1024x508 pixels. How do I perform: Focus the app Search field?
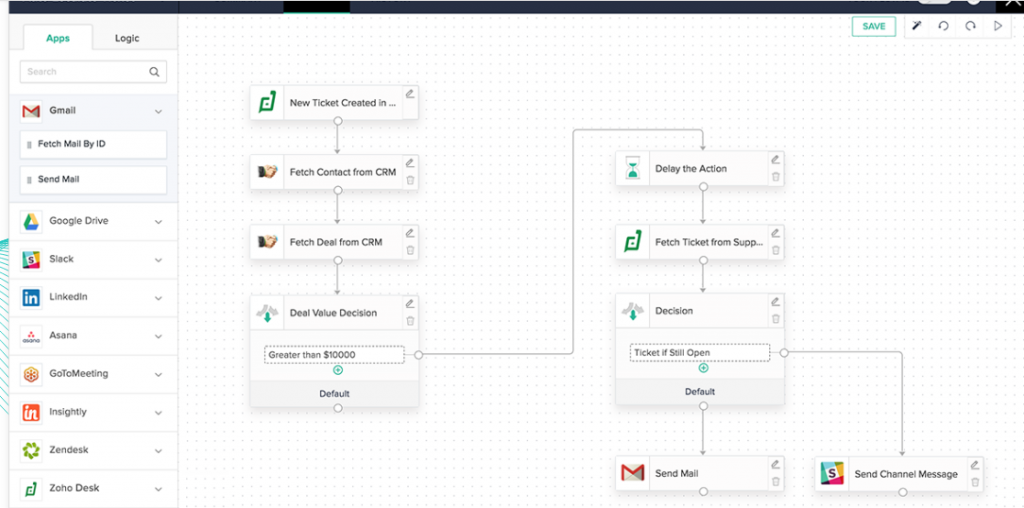pyautogui.click(x=93, y=72)
